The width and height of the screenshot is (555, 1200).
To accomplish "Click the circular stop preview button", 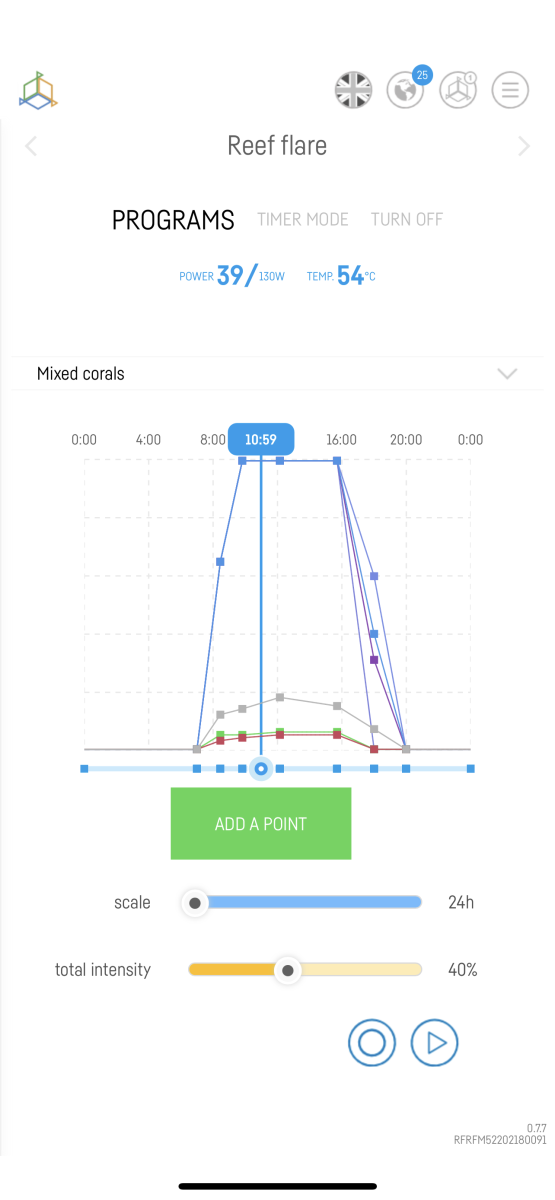I will point(372,1043).
